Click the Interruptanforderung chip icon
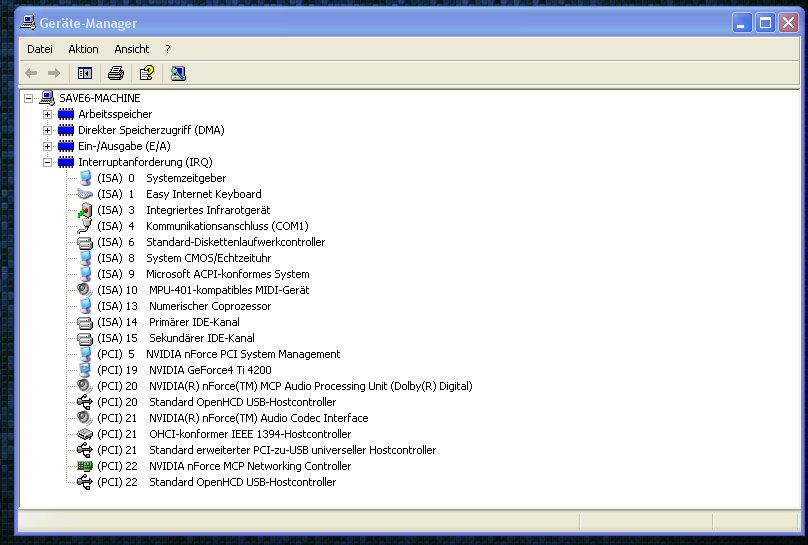This screenshot has height=545, width=808. [66, 162]
